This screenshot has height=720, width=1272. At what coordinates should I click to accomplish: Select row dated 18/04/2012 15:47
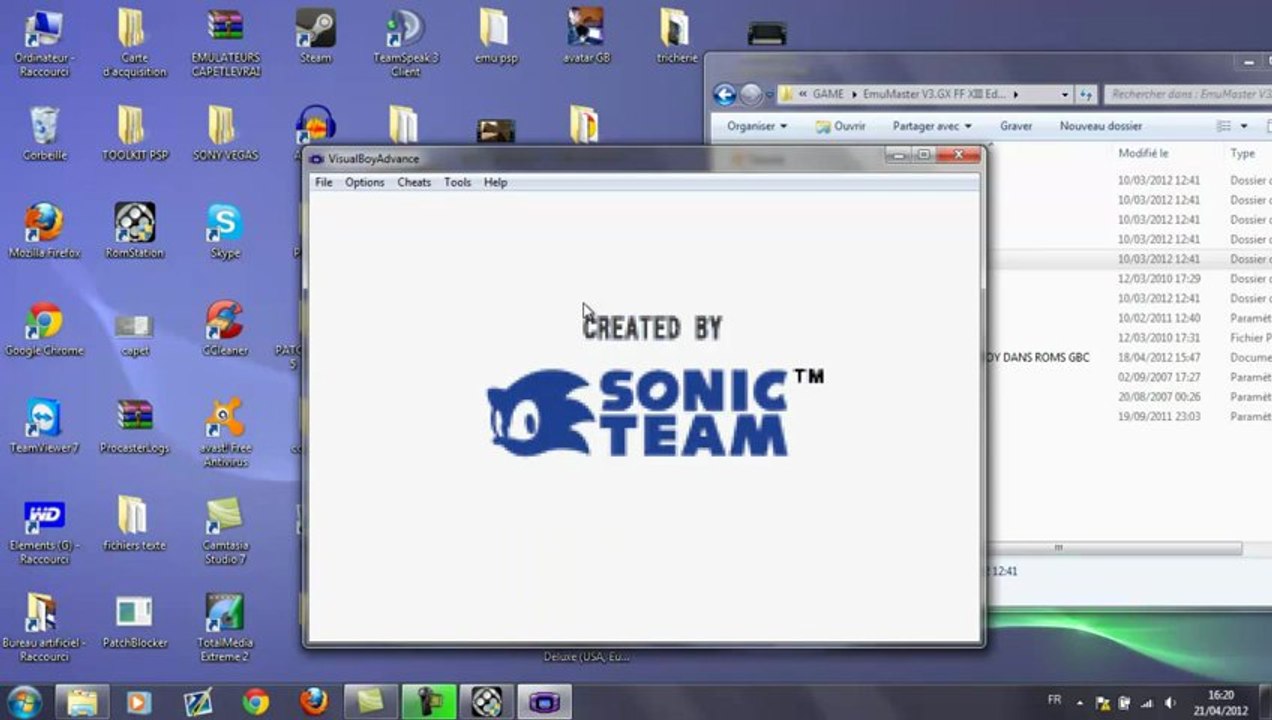[x=1128, y=357]
